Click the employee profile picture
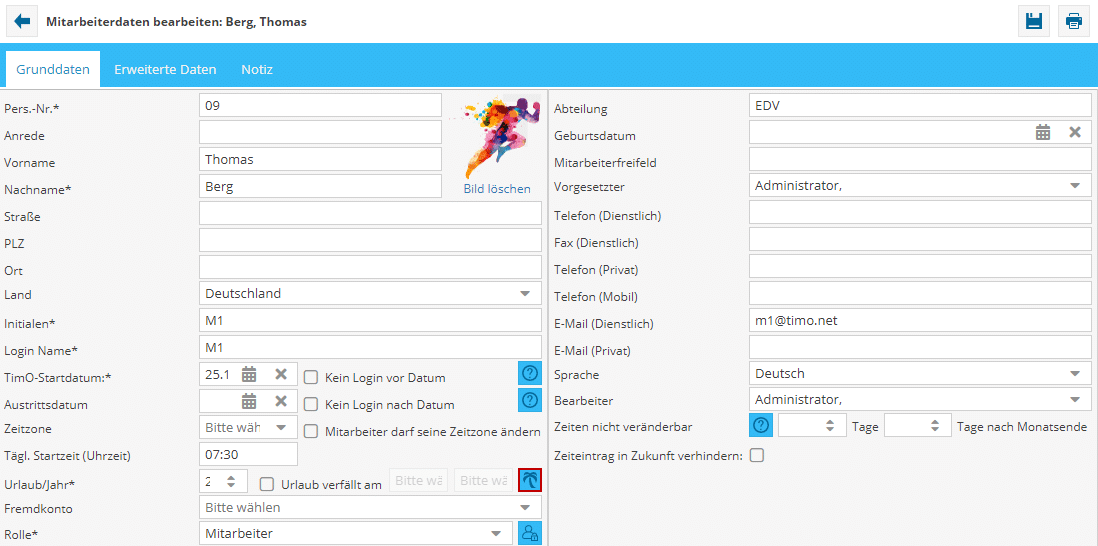The height and width of the screenshot is (546, 1098). (x=497, y=136)
